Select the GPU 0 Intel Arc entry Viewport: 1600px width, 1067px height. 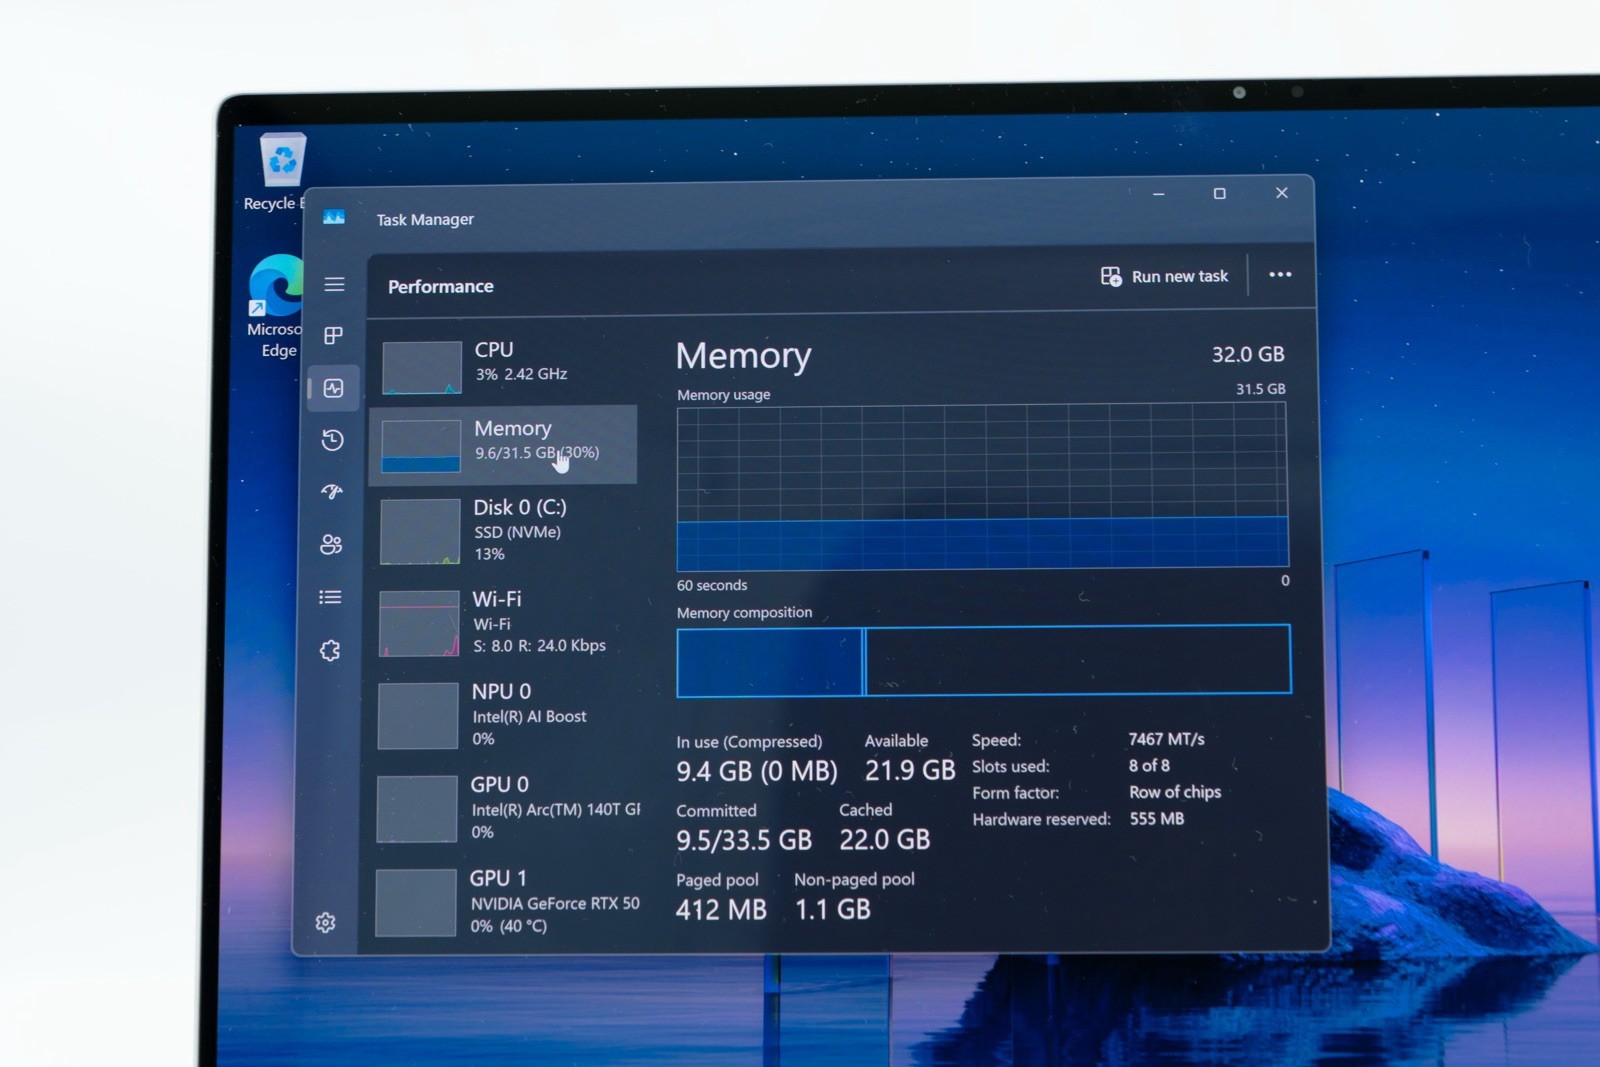(505, 807)
